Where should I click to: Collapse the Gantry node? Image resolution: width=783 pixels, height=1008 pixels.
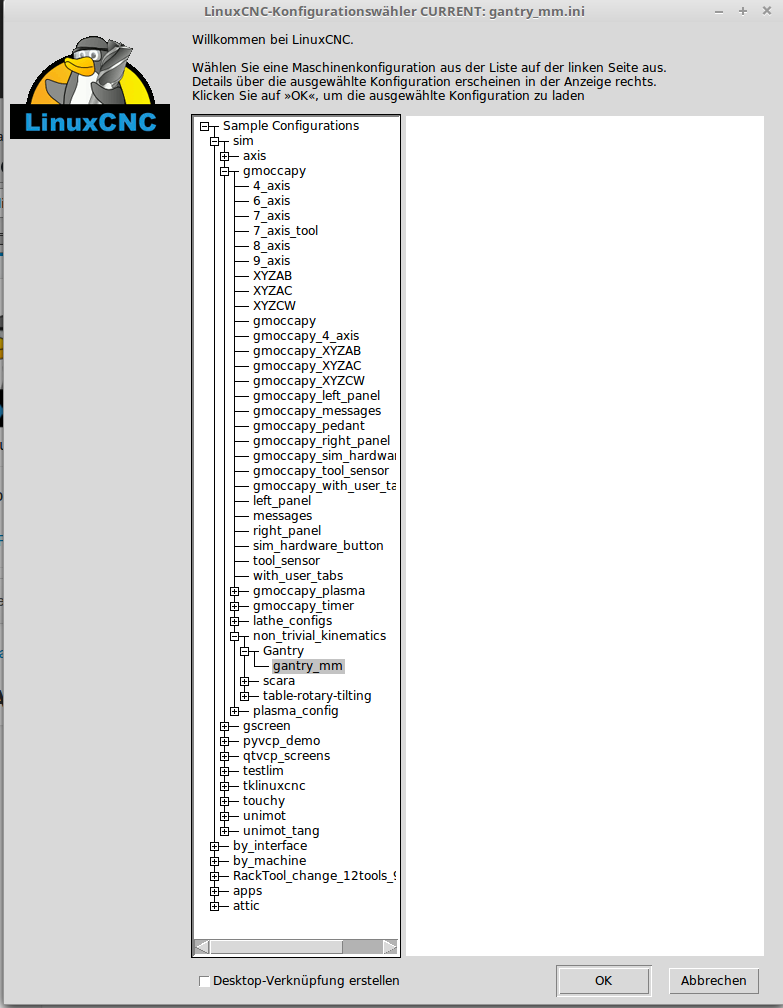[245, 651]
